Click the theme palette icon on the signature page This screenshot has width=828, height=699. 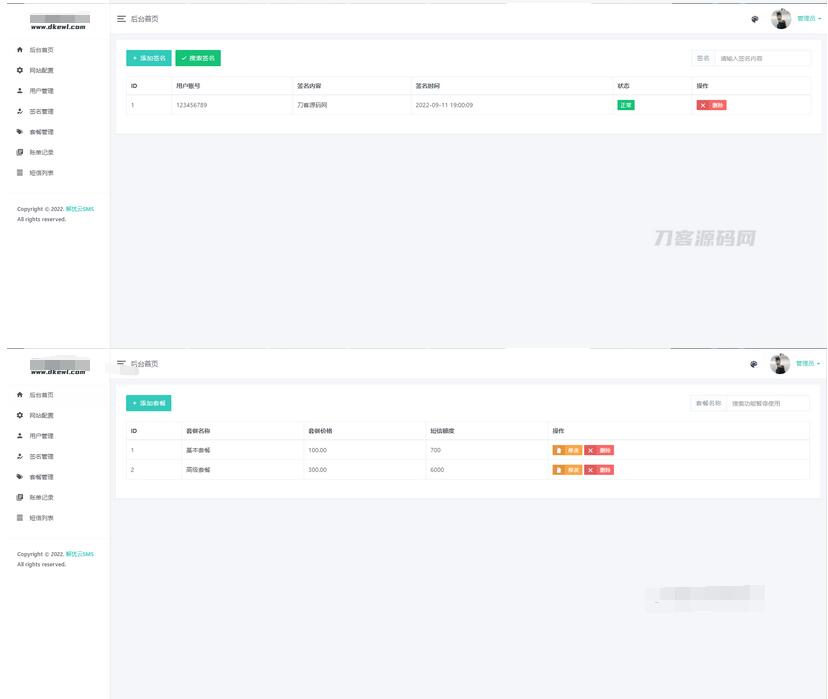(754, 19)
